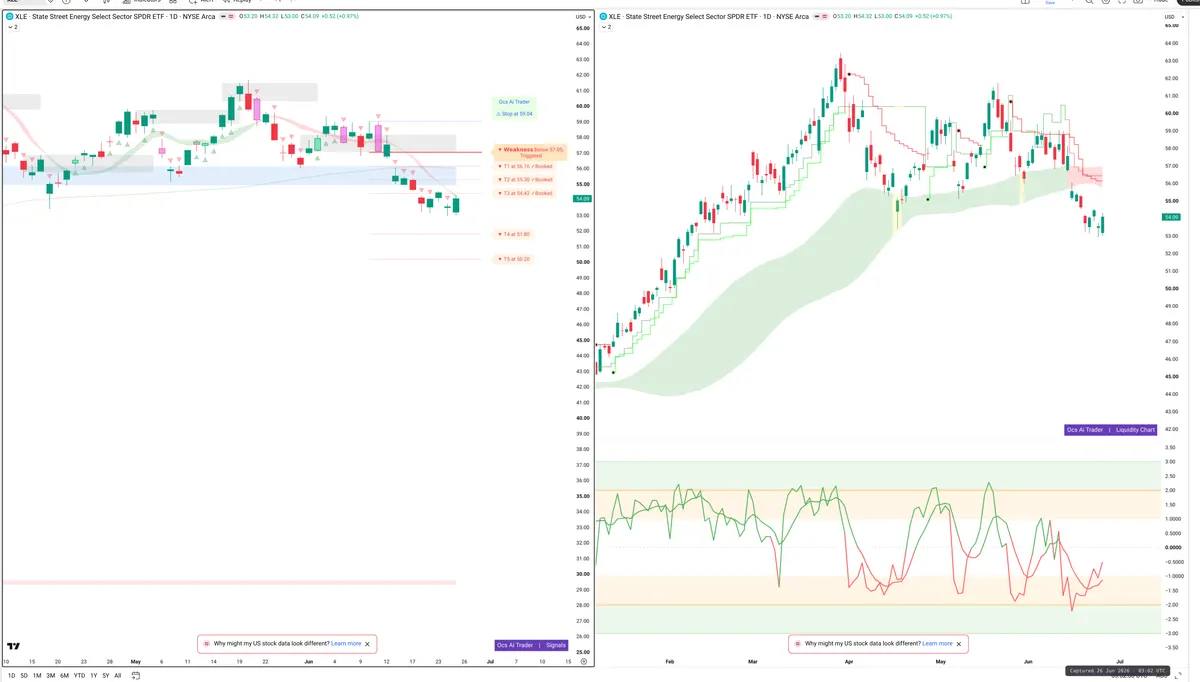Expand indicators legend on left chart
Image resolution: width=1200 pixels, height=682 pixels.
pos(13,27)
